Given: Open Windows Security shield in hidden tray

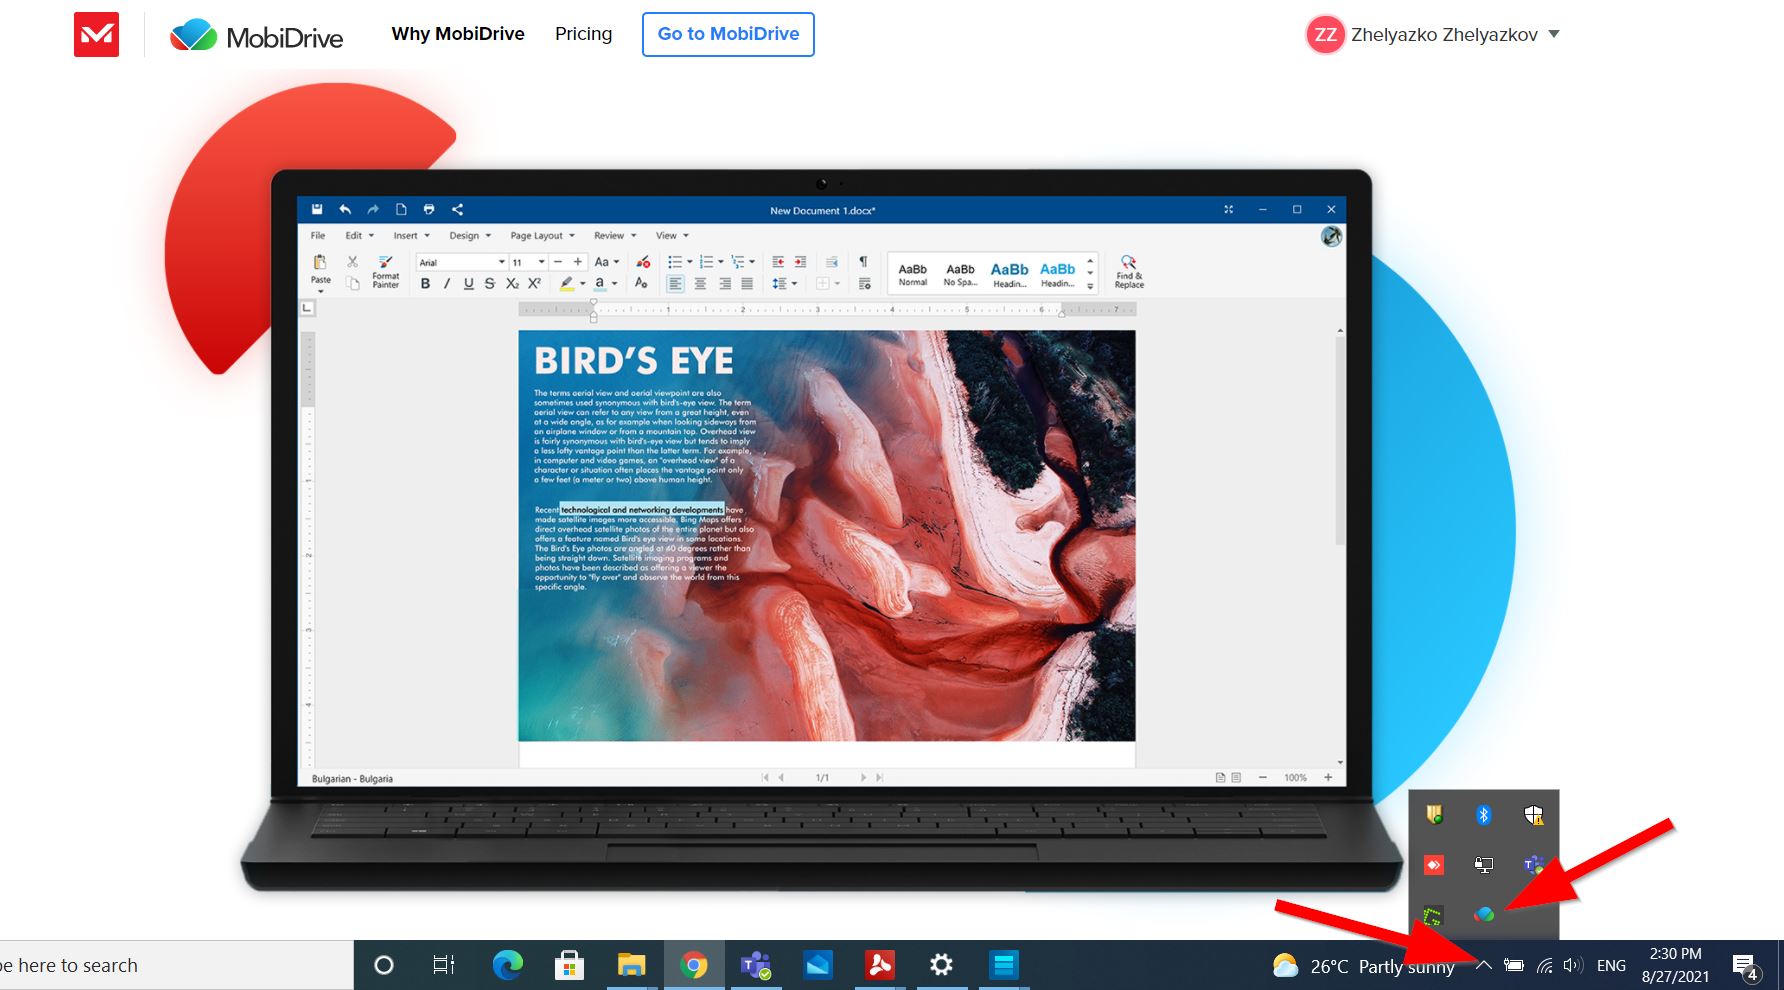Looking at the screenshot, I should pyautogui.click(x=1534, y=815).
